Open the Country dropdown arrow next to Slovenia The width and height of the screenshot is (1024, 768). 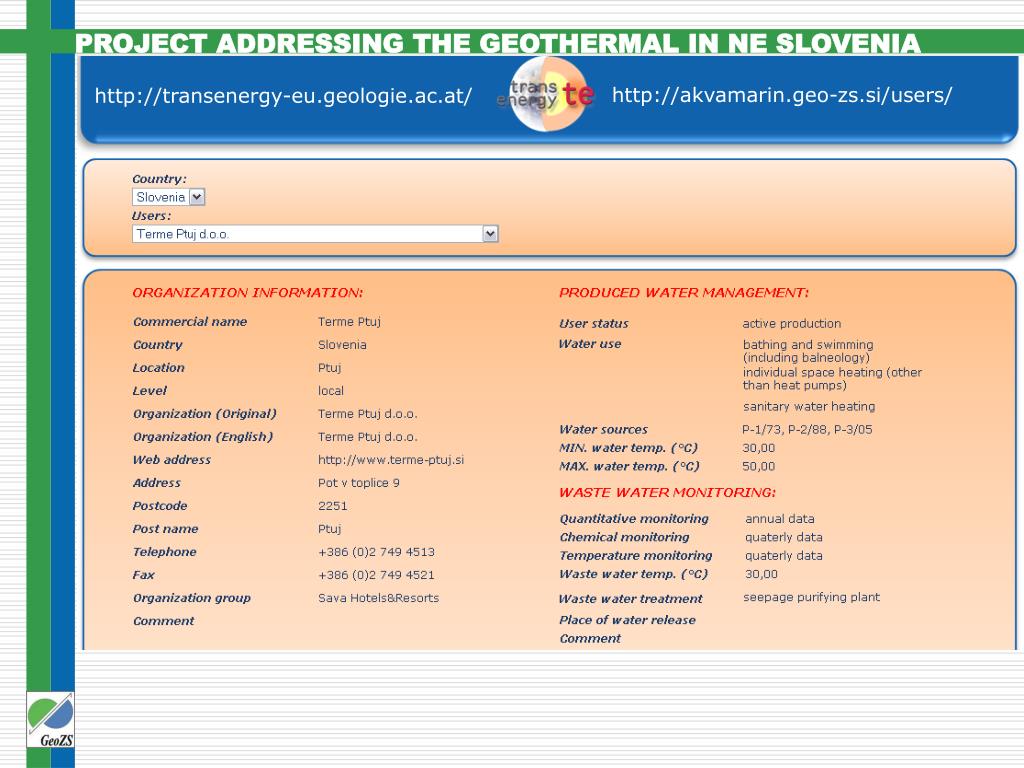pyautogui.click(x=197, y=197)
